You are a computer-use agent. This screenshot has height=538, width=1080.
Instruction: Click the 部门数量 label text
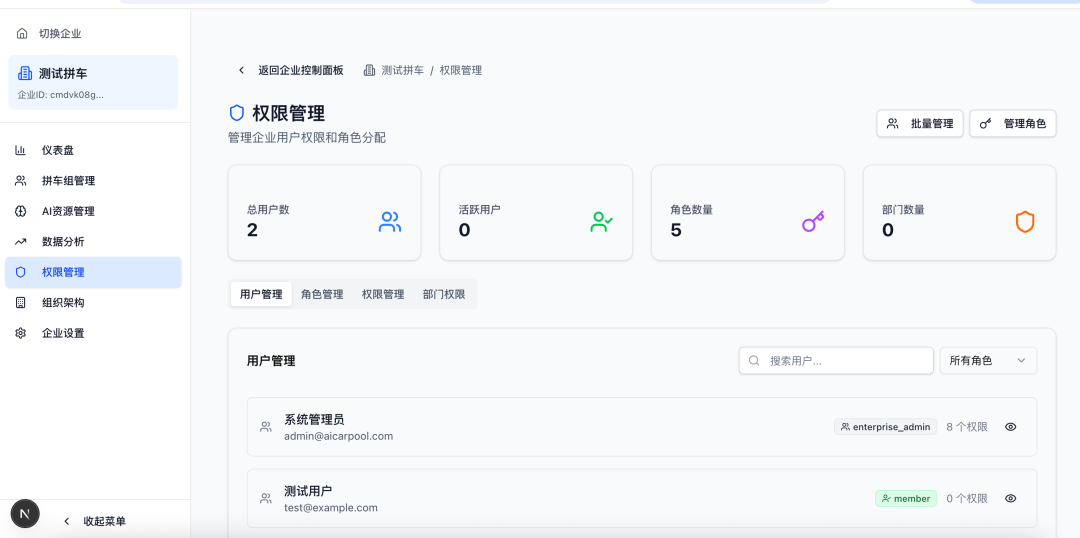[x=903, y=209]
